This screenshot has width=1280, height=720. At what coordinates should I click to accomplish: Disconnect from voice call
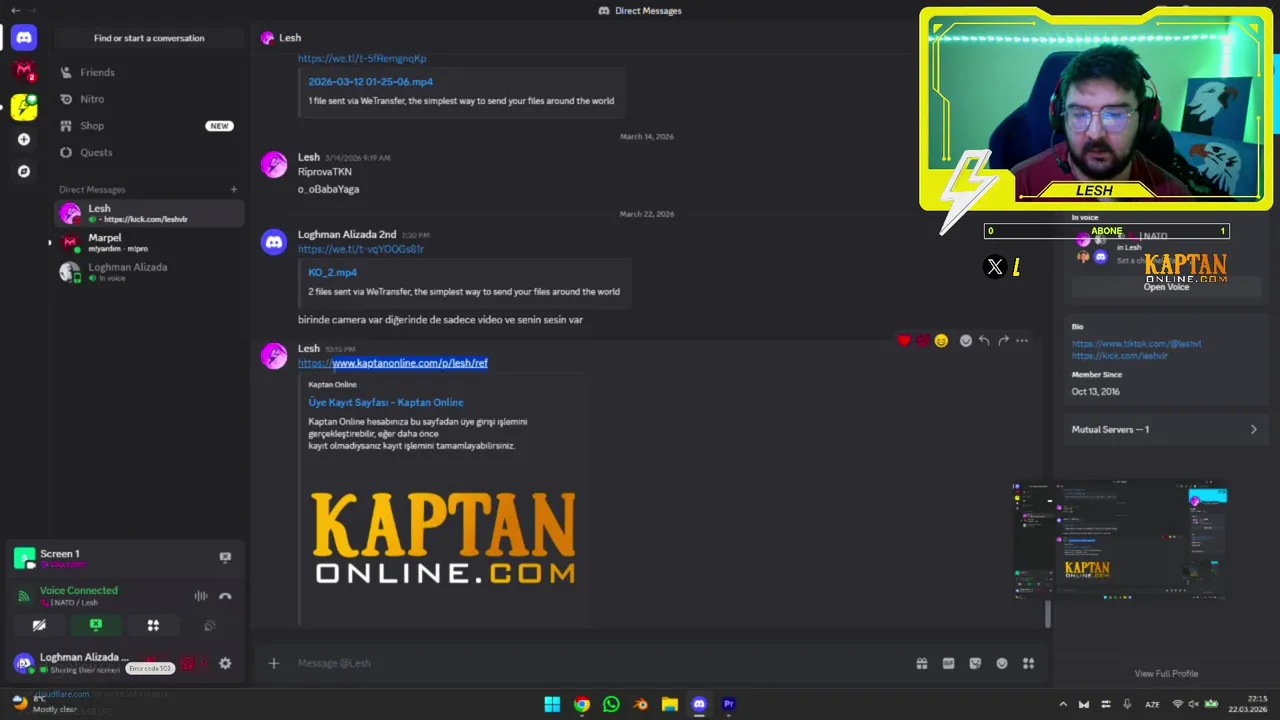tap(225, 596)
